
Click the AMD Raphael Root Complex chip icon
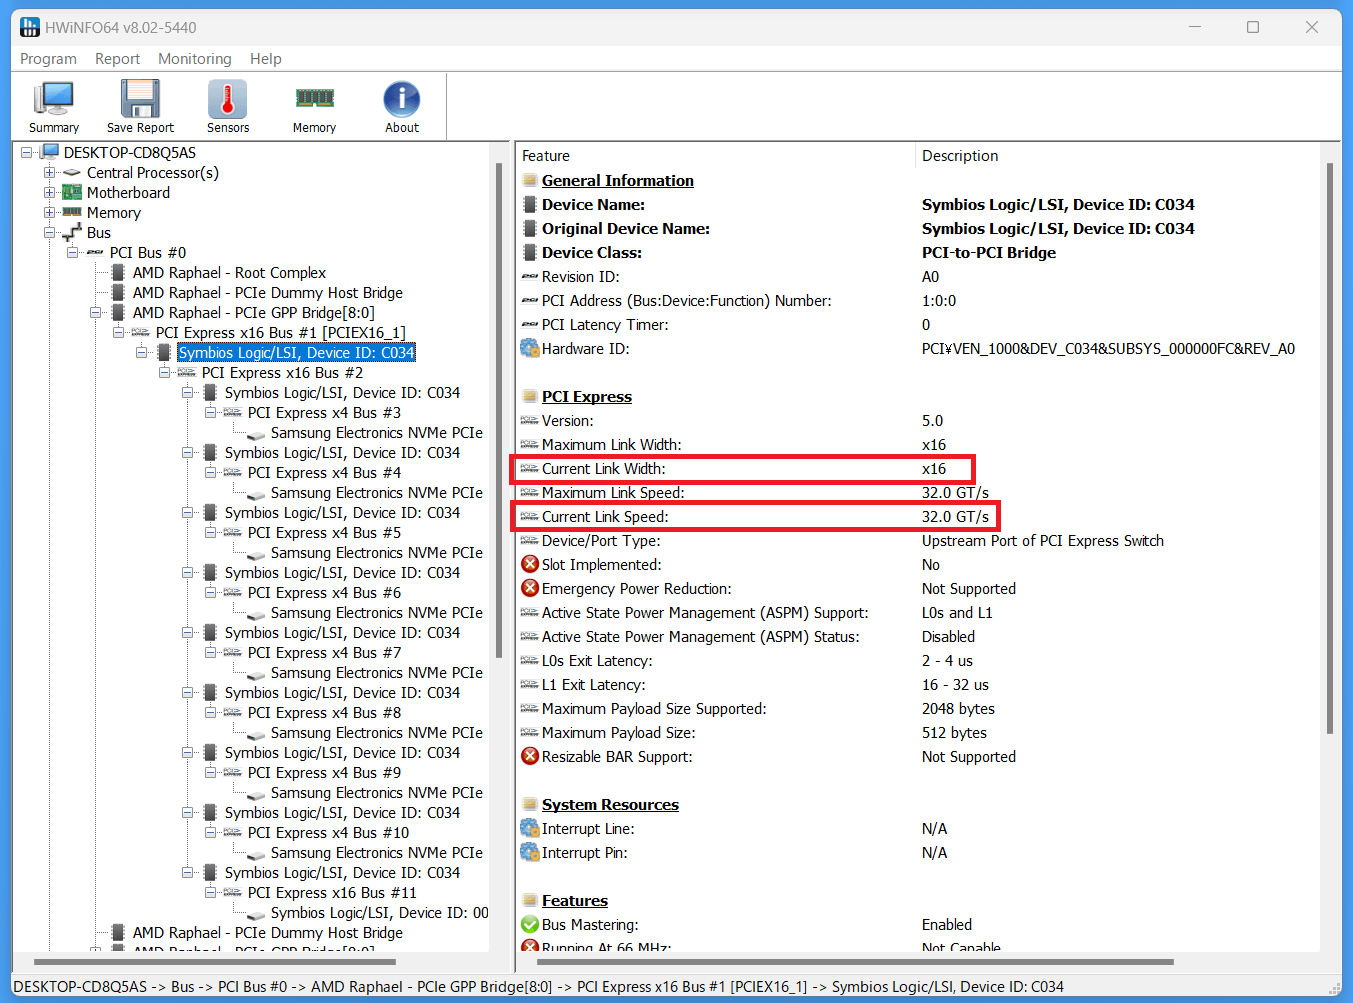click(x=118, y=272)
